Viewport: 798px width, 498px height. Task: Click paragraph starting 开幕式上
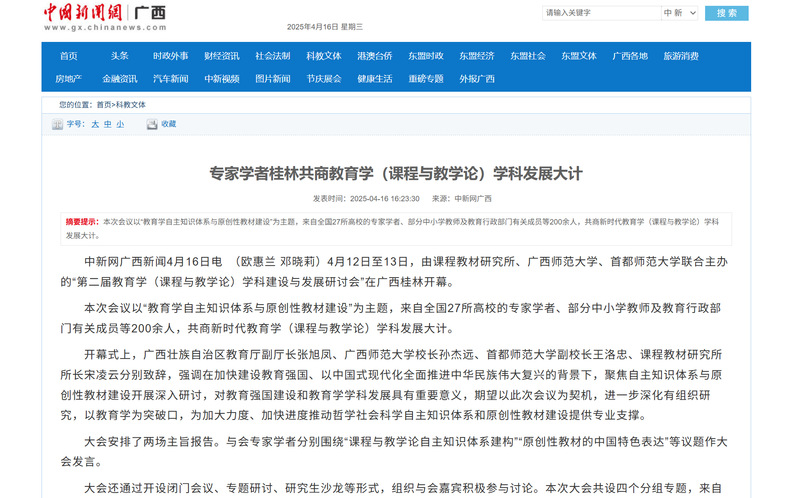click(391, 385)
